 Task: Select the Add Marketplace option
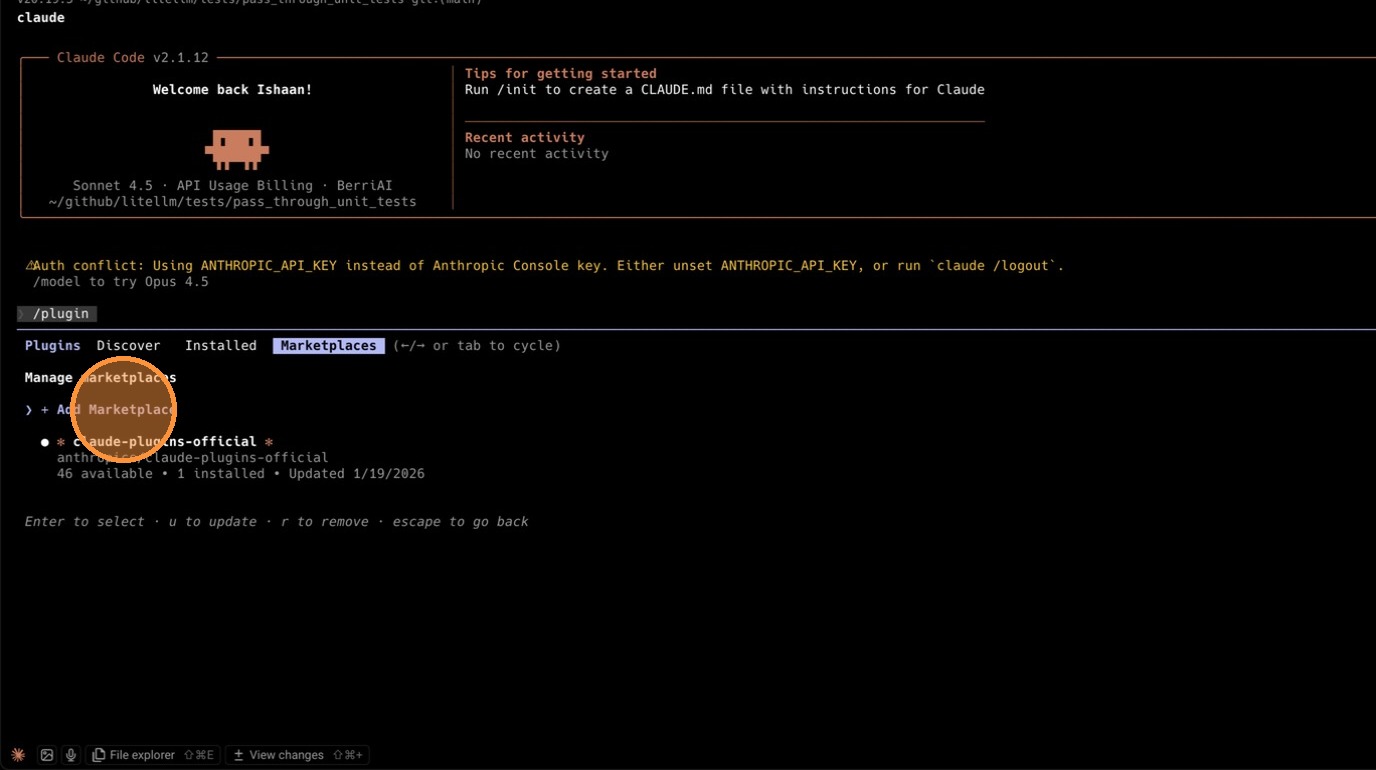[x=109, y=410]
